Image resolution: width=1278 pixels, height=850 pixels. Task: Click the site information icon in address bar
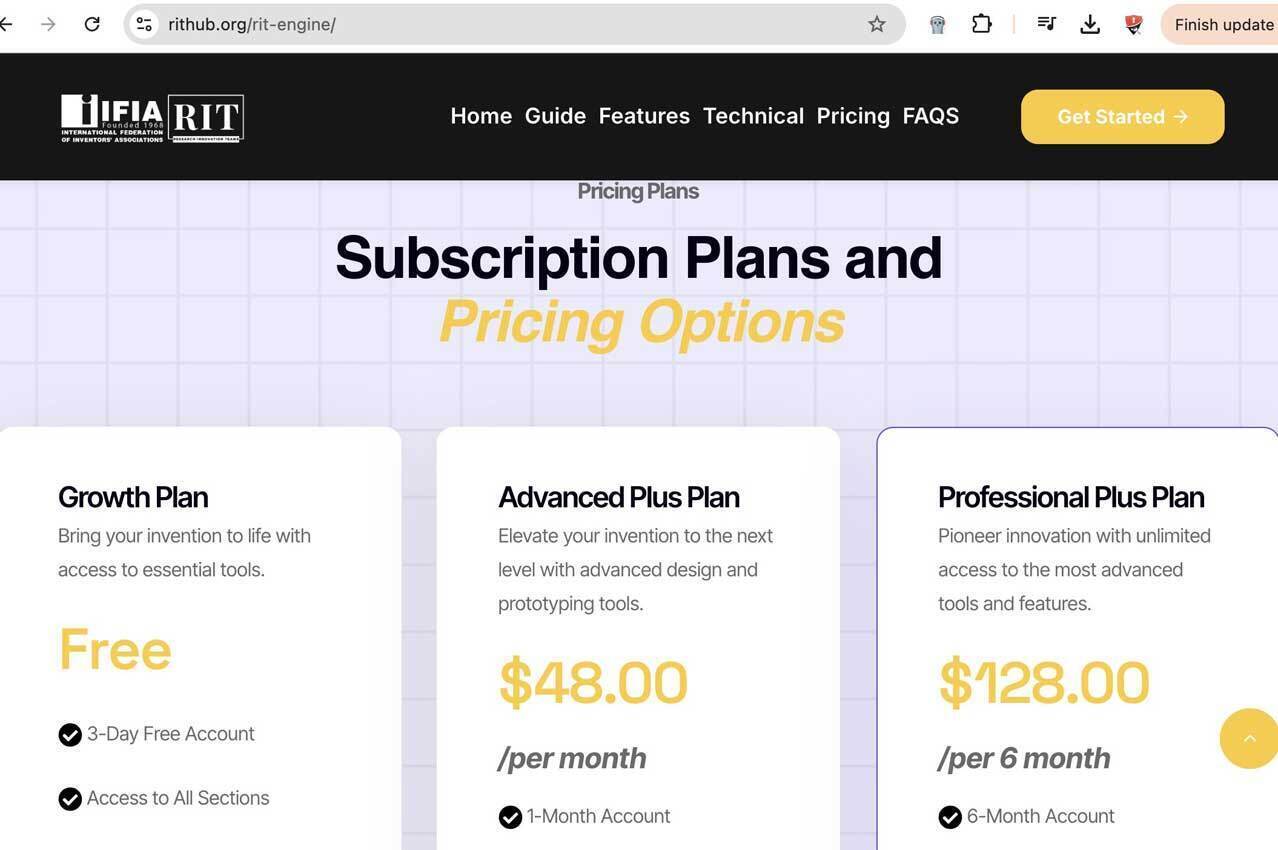point(144,24)
